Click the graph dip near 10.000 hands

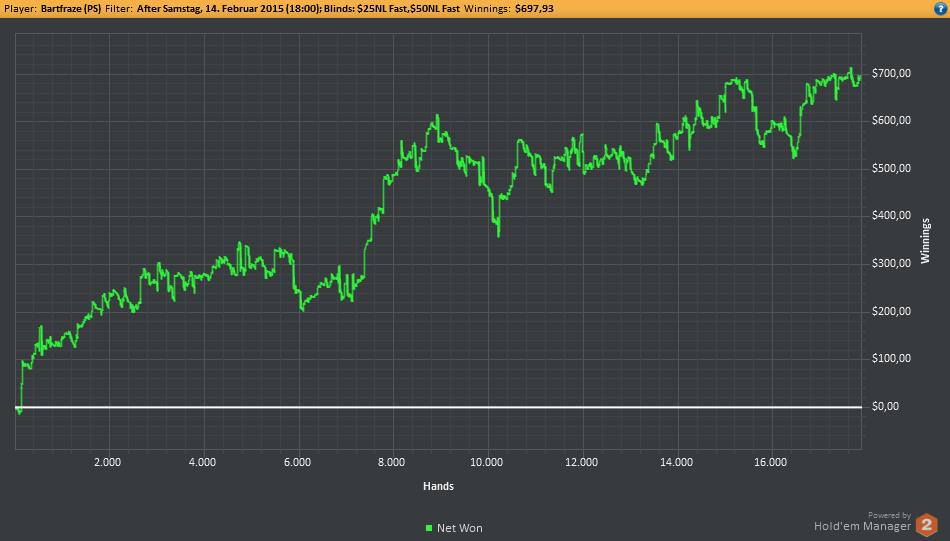tap(499, 235)
